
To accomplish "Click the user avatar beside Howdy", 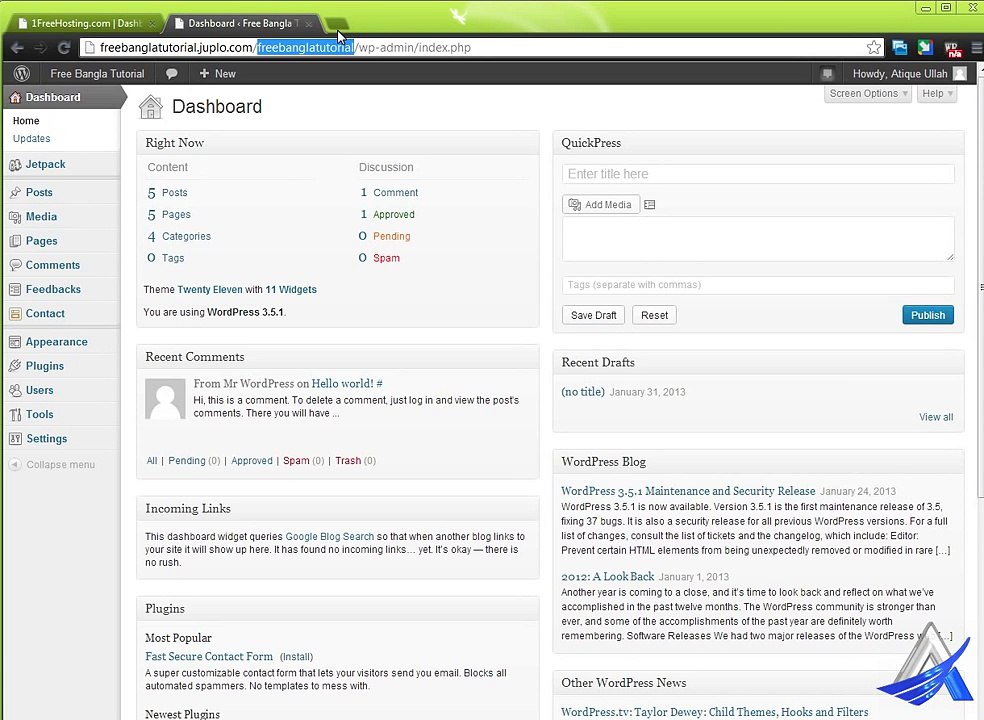I will 960,73.
